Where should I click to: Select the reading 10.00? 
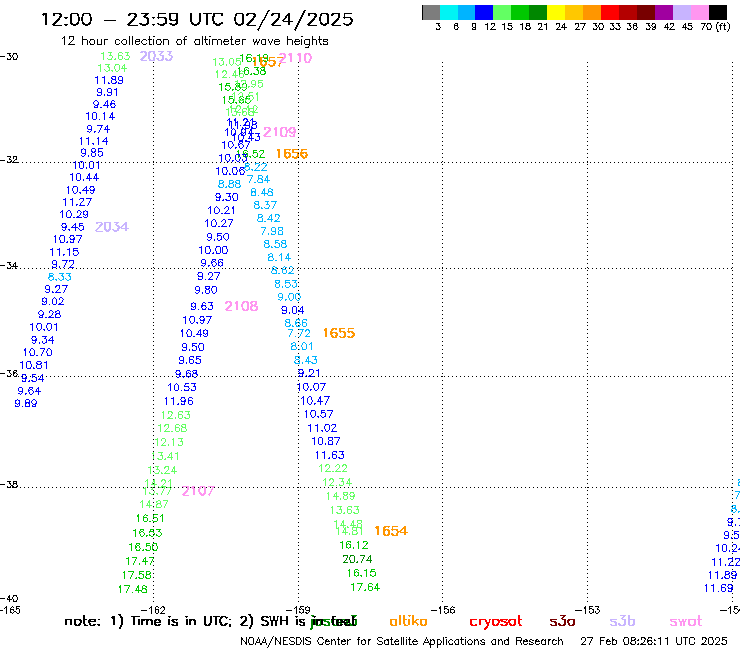213,250
